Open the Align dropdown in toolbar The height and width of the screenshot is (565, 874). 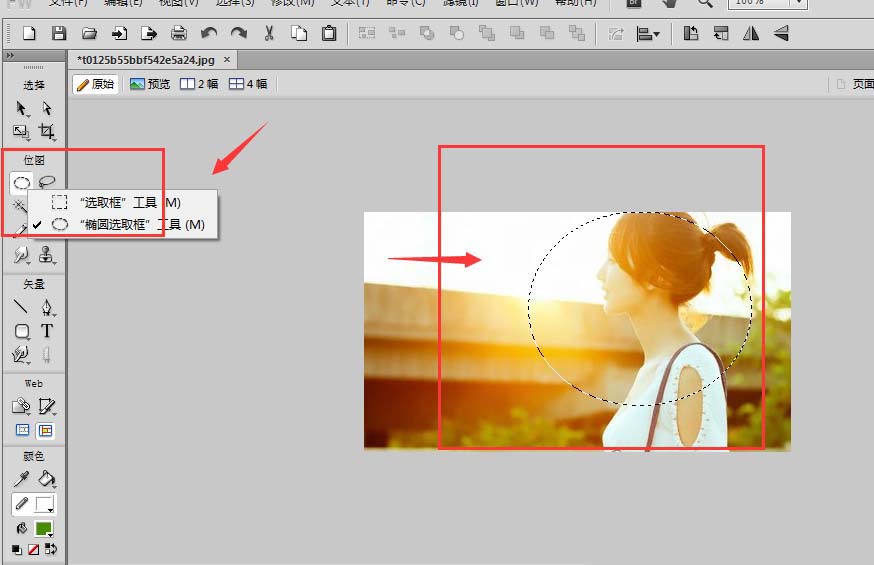(648, 33)
